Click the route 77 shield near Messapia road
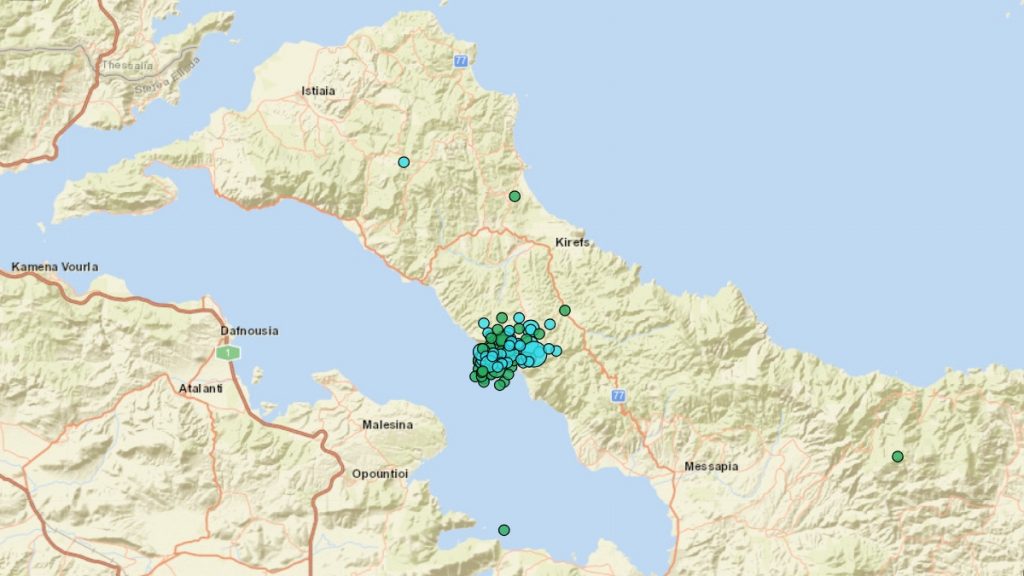The height and width of the screenshot is (576, 1024). [x=618, y=395]
